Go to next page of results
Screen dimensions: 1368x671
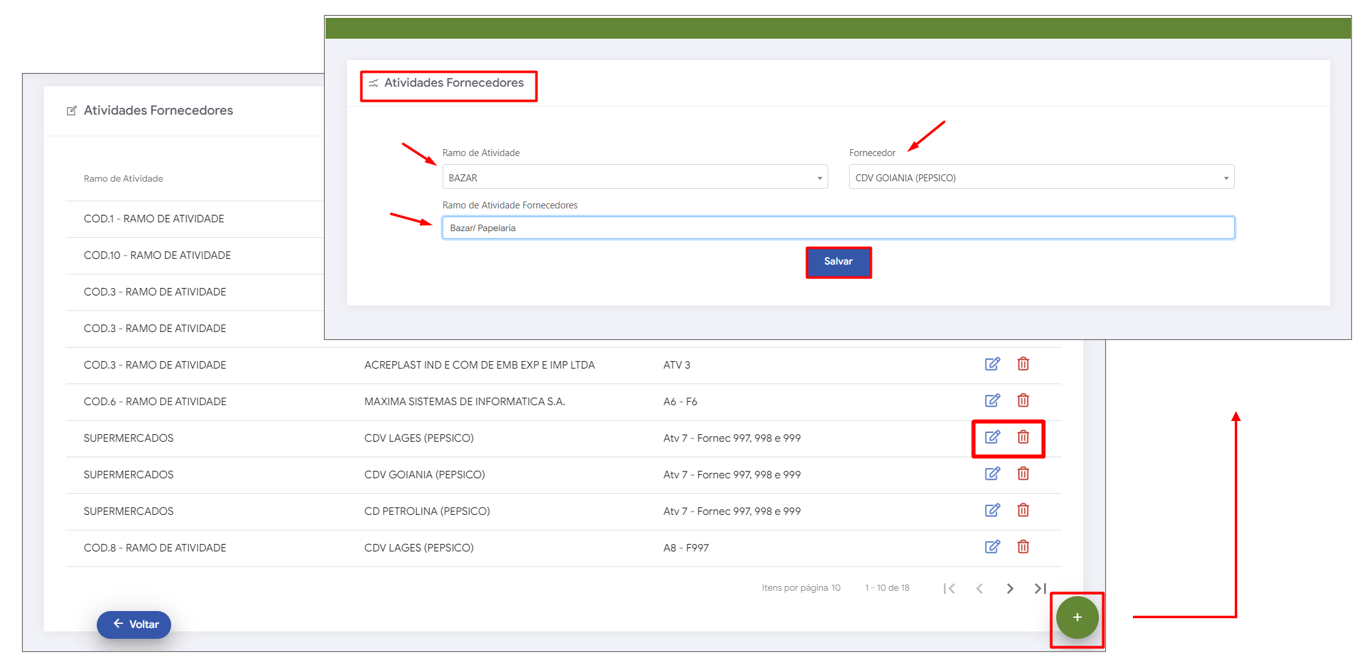(x=1010, y=589)
